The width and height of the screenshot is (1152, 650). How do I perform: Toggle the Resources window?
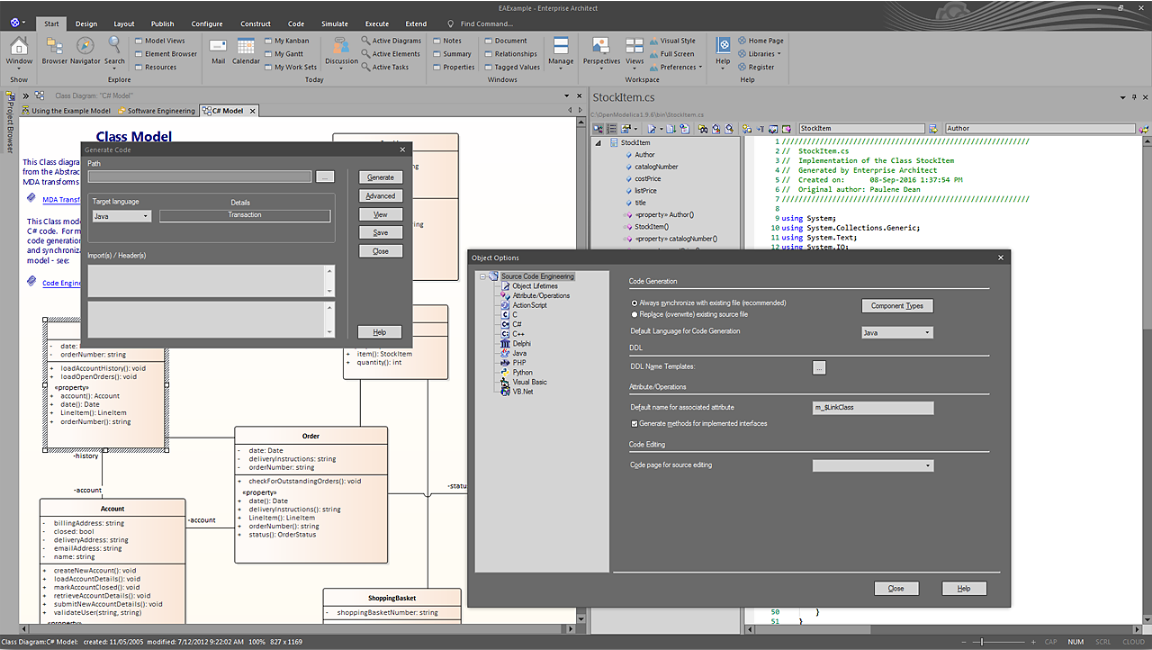coord(155,68)
